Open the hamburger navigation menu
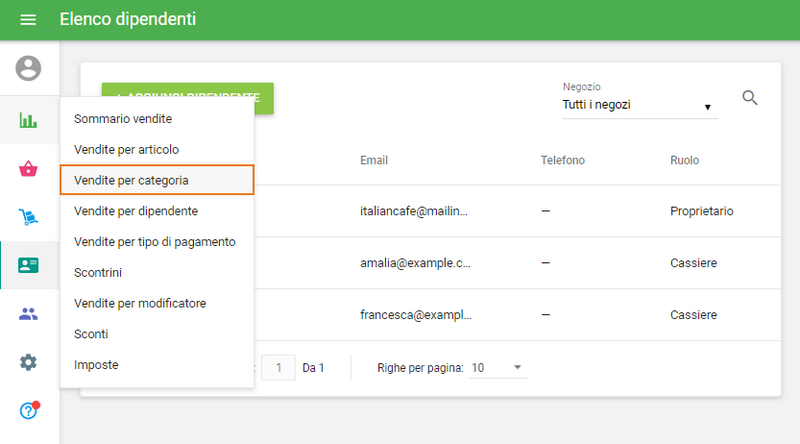 point(28,20)
